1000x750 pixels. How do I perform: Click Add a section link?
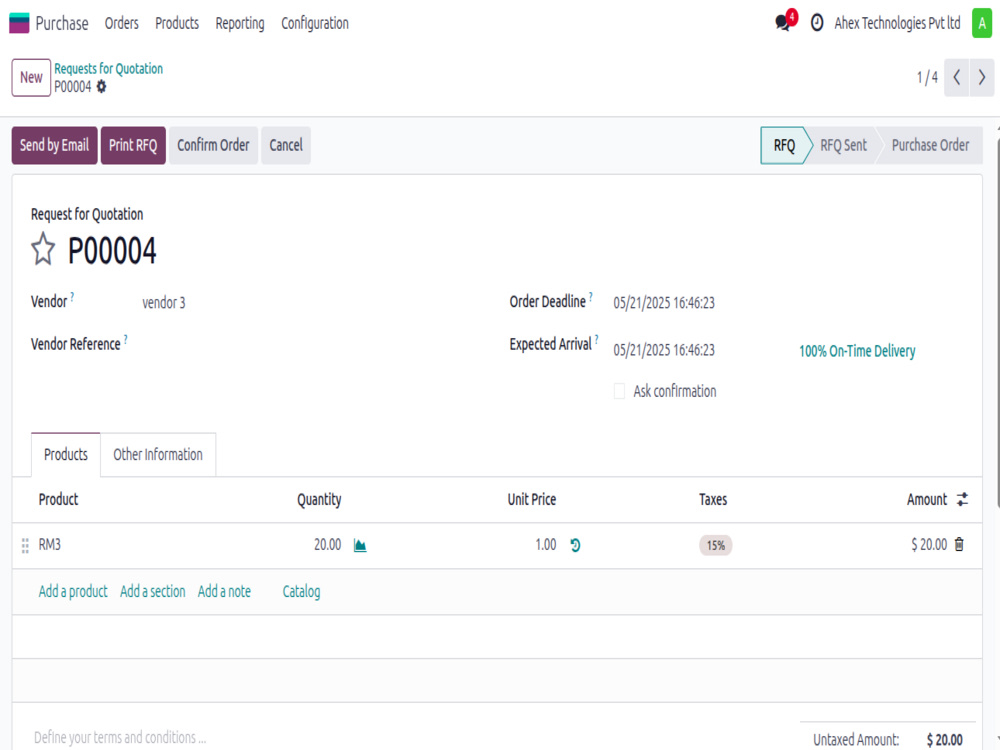coord(153,592)
